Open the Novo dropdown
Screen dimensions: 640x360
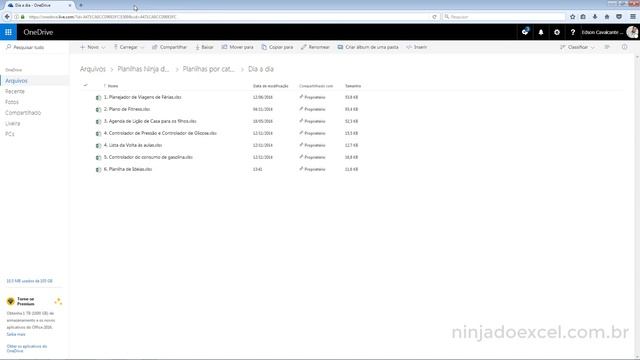[x=93, y=47]
